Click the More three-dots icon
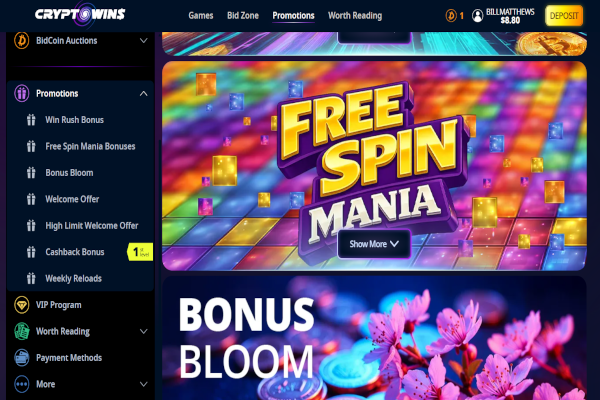600x400 pixels. pyautogui.click(x=22, y=384)
